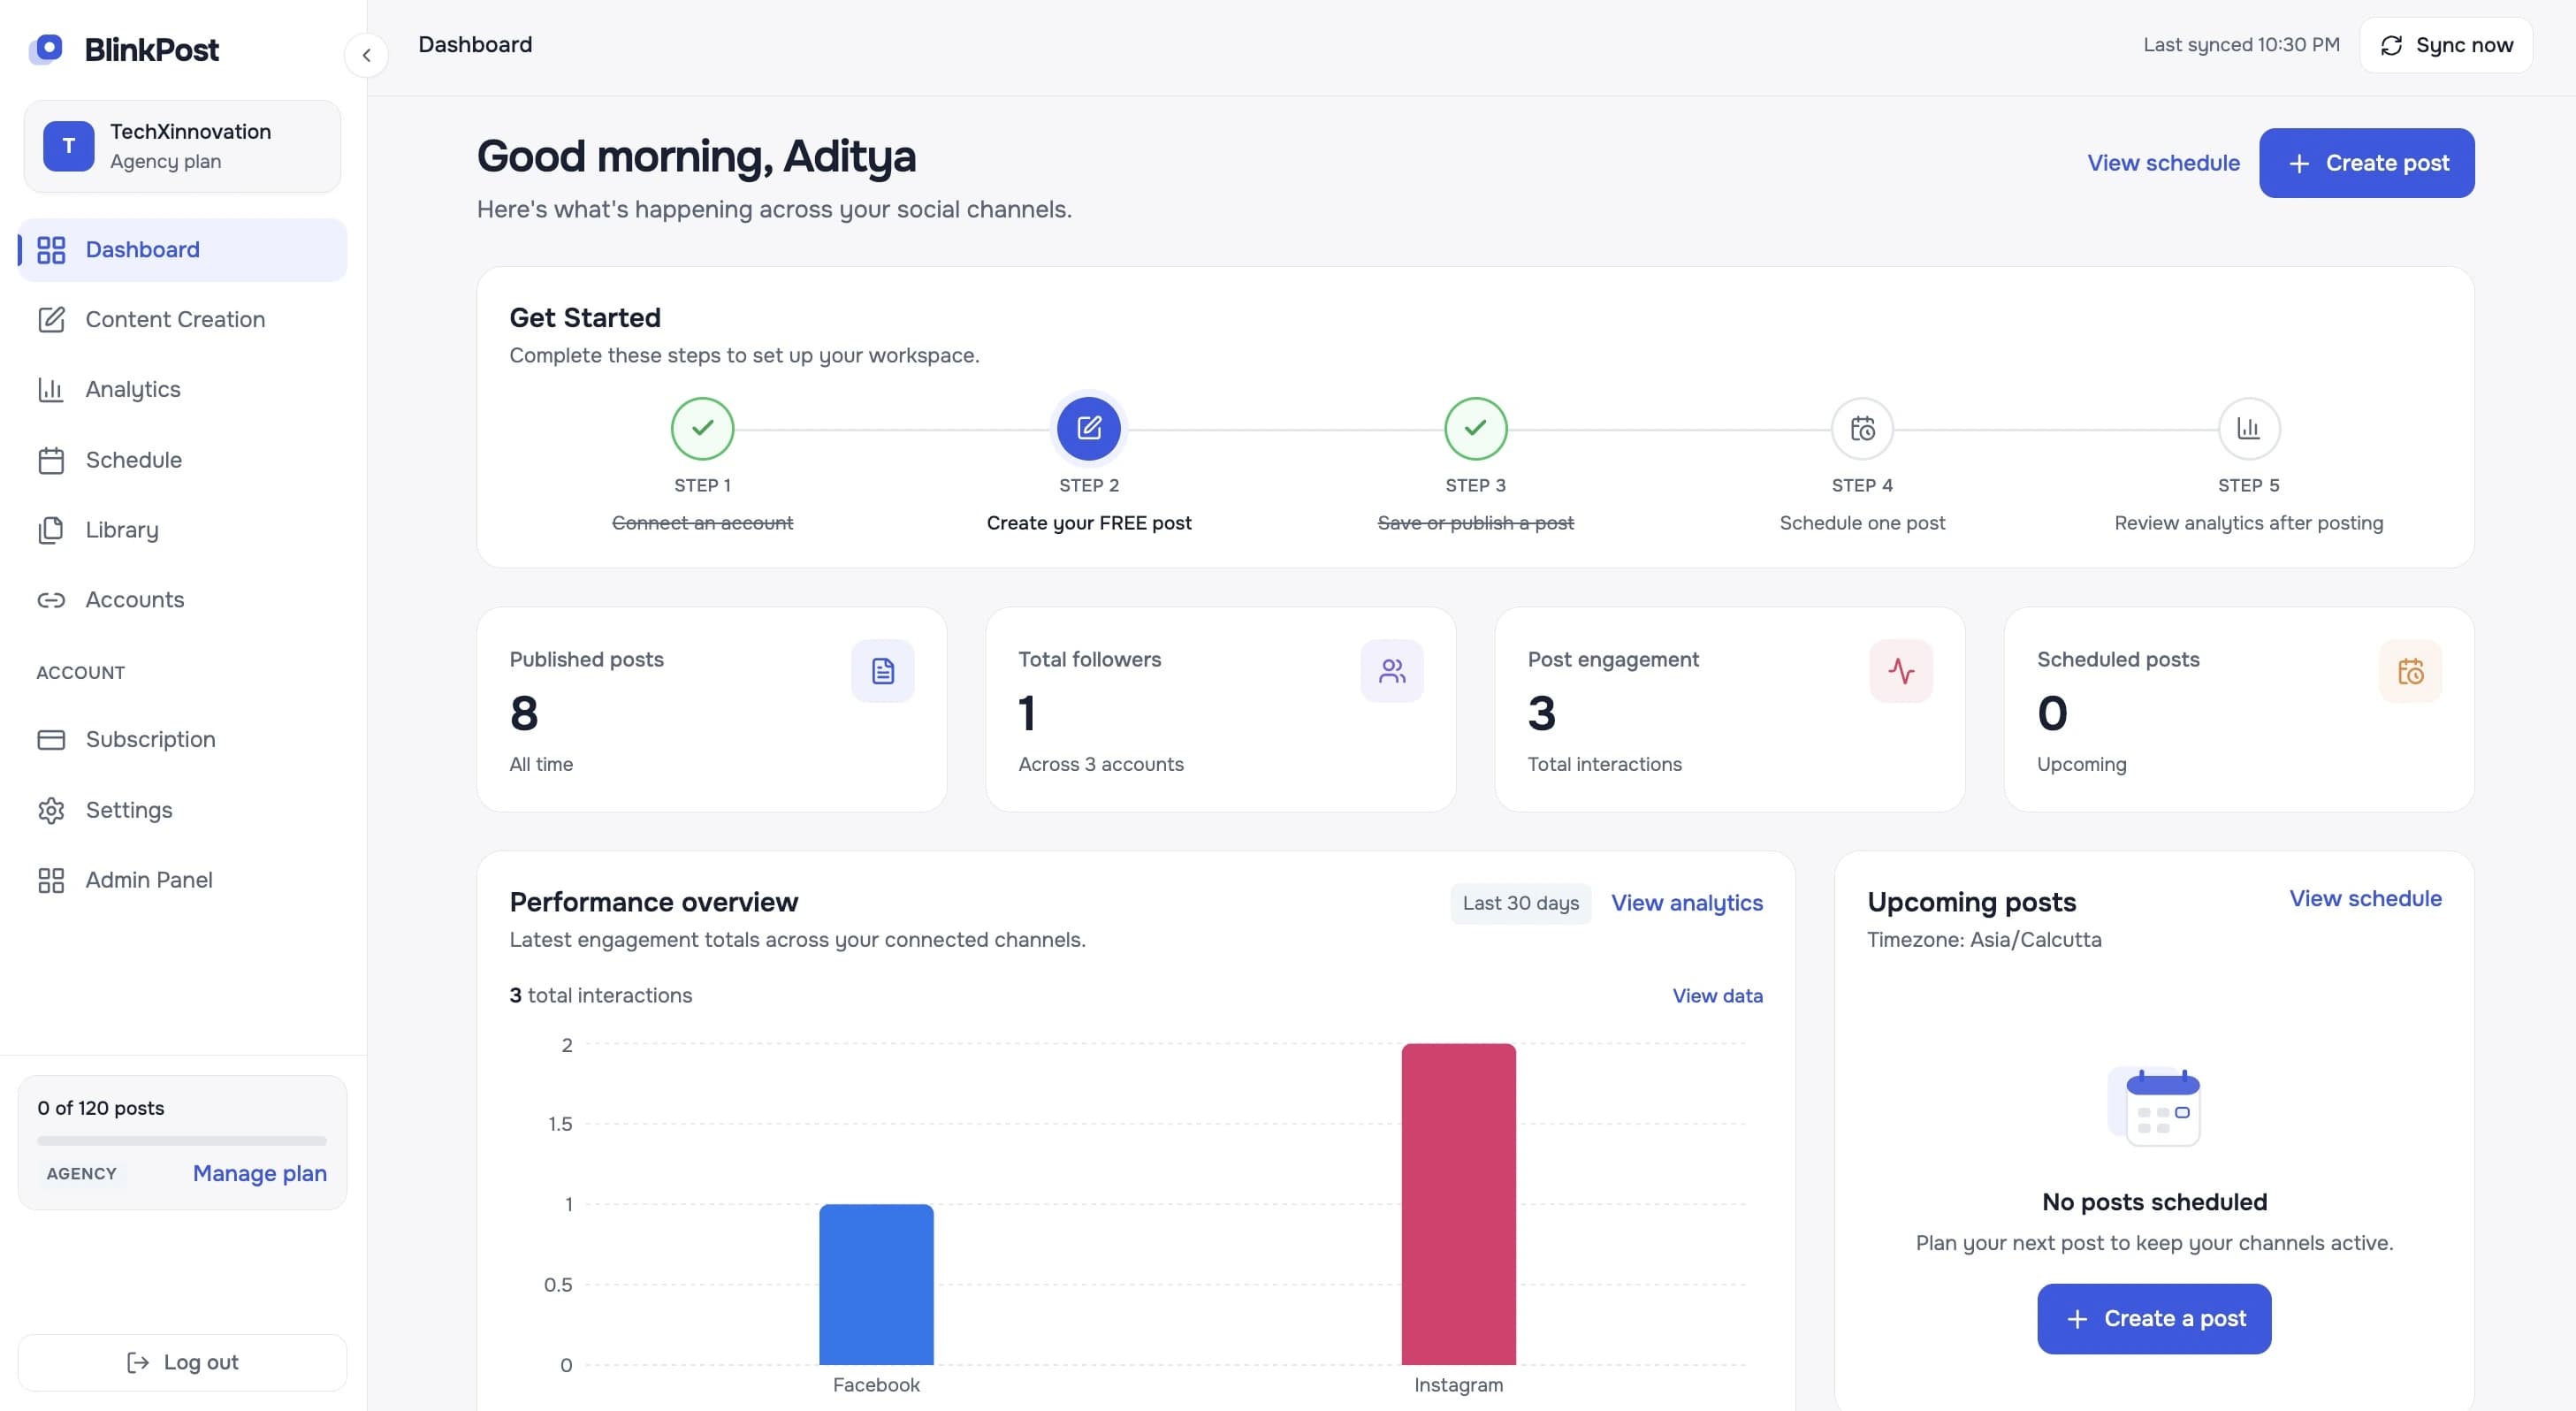Click the blue Facebook bar in chart
Image resolution: width=2576 pixels, height=1411 pixels.
pyautogui.click(x=876, y=1285)
